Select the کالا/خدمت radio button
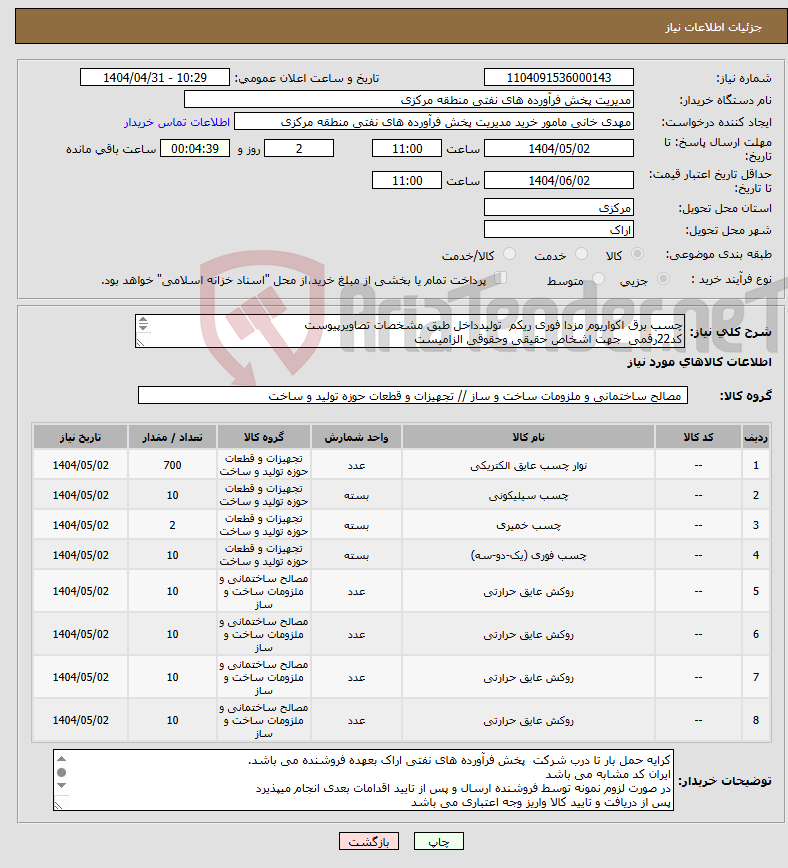Image resolution: width=788 pixels, height=868 pixels. 509,254
